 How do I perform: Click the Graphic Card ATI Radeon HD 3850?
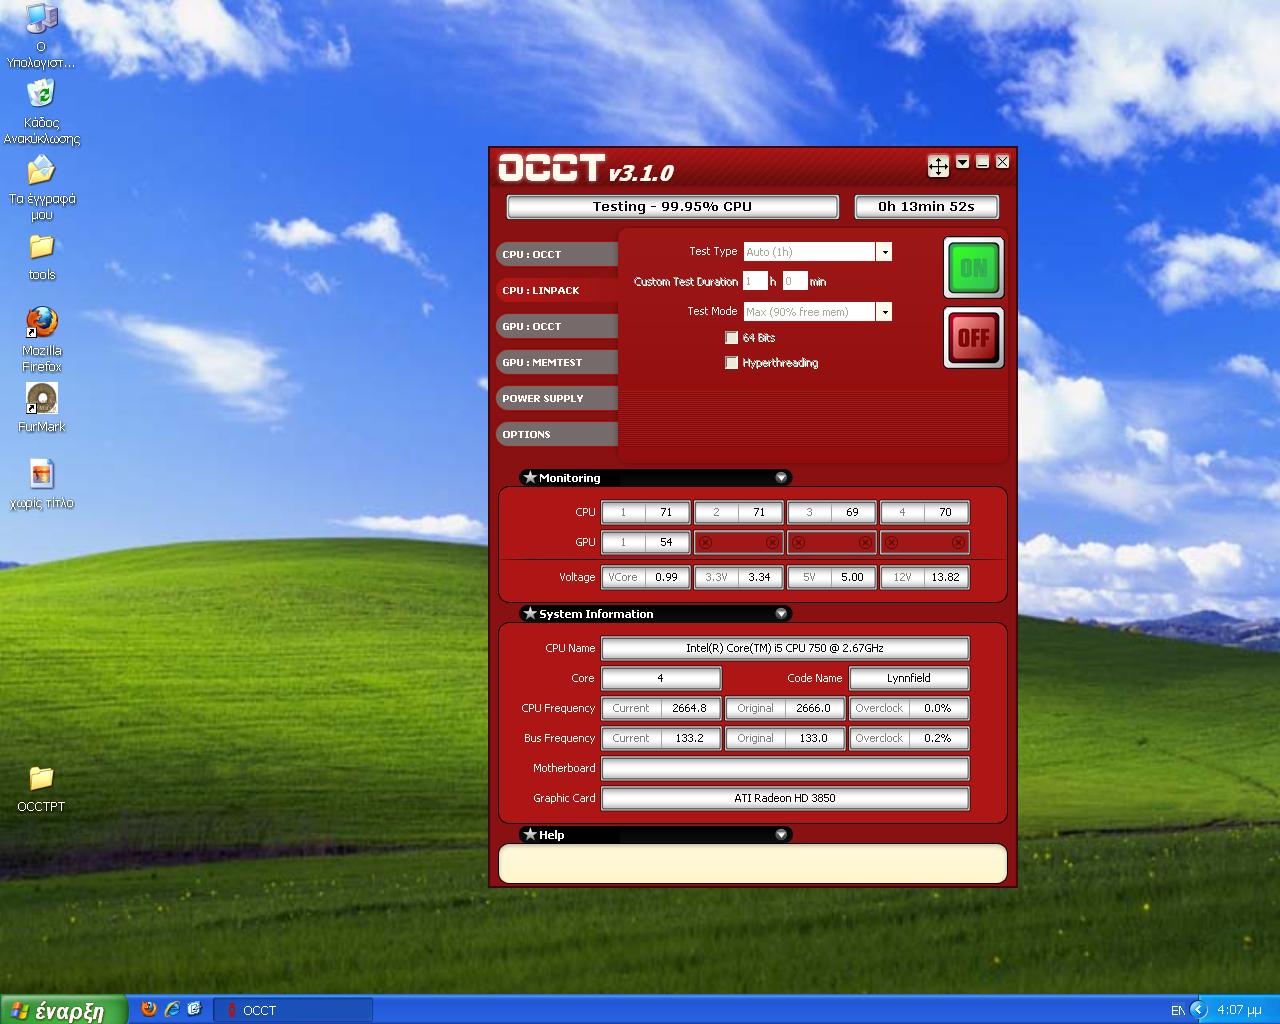point(785,798)
